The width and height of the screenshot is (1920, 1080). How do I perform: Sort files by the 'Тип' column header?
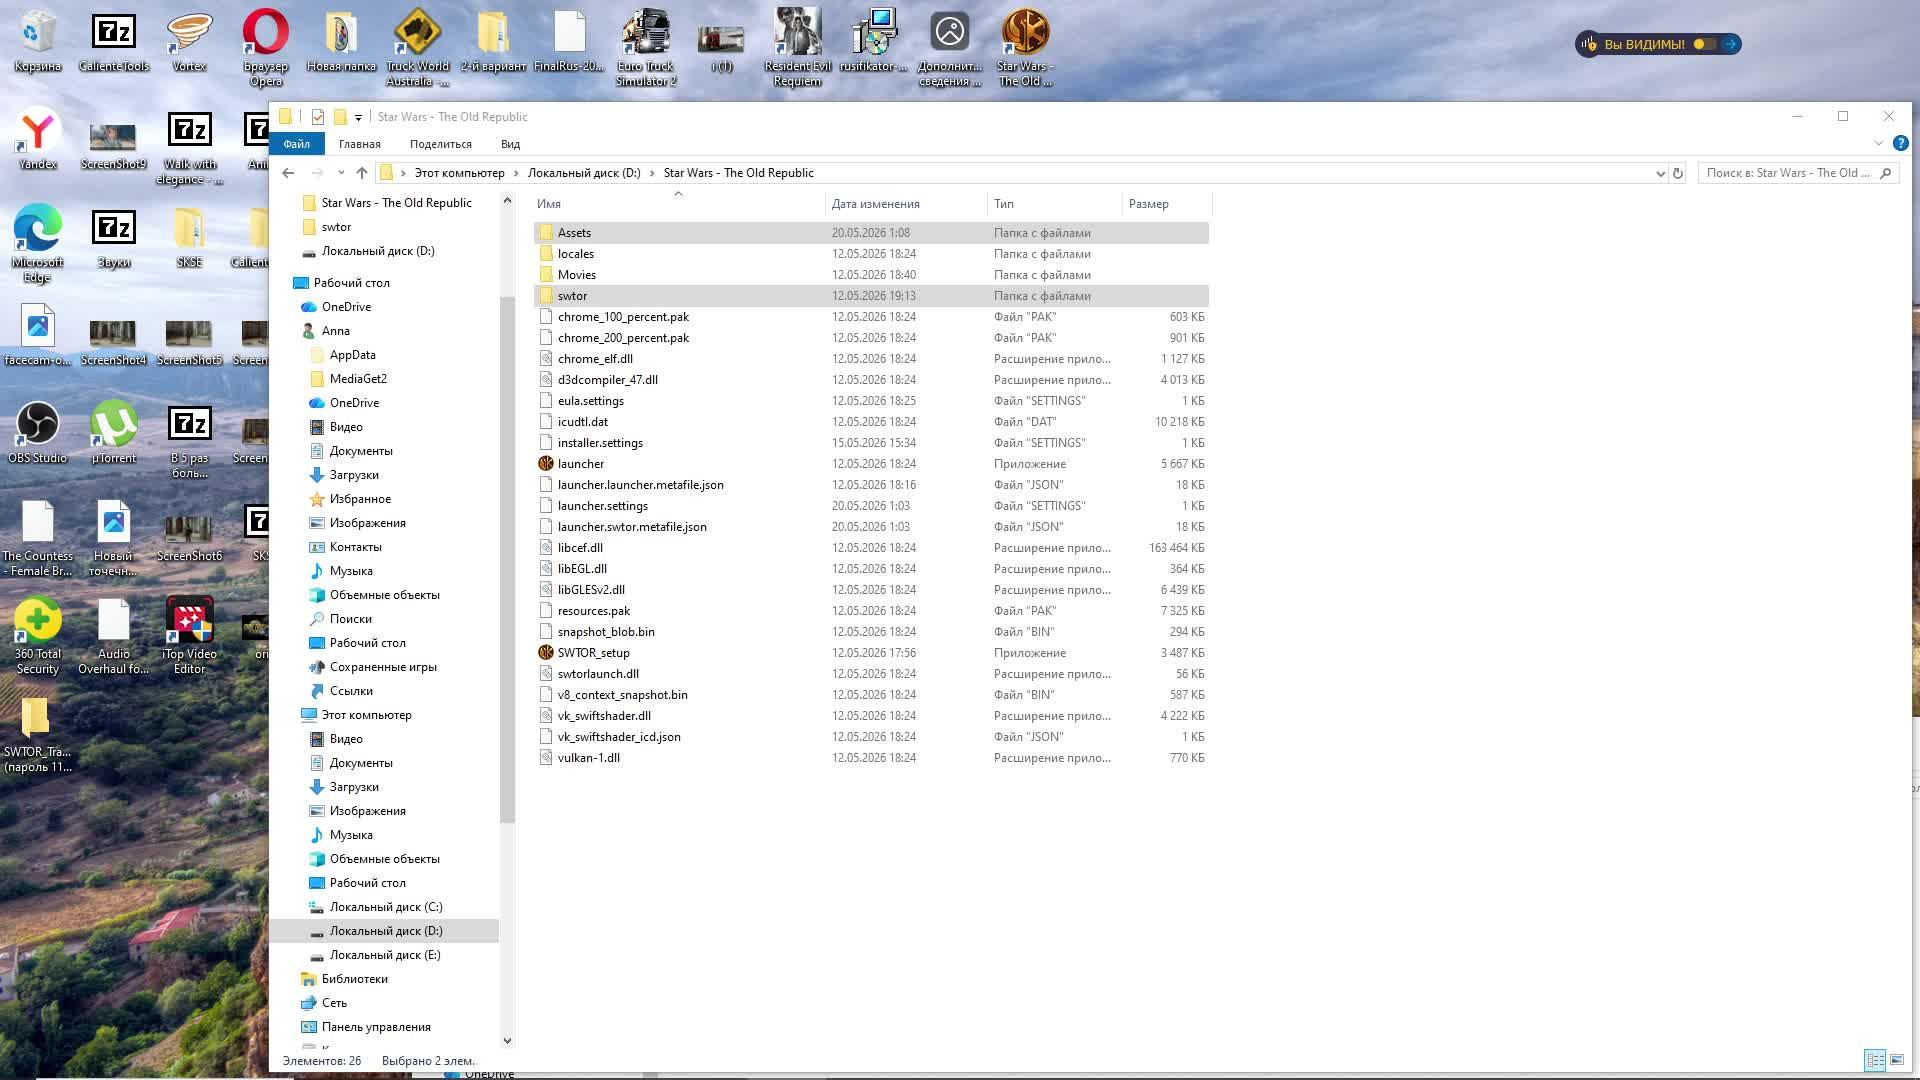[1055, 204]
